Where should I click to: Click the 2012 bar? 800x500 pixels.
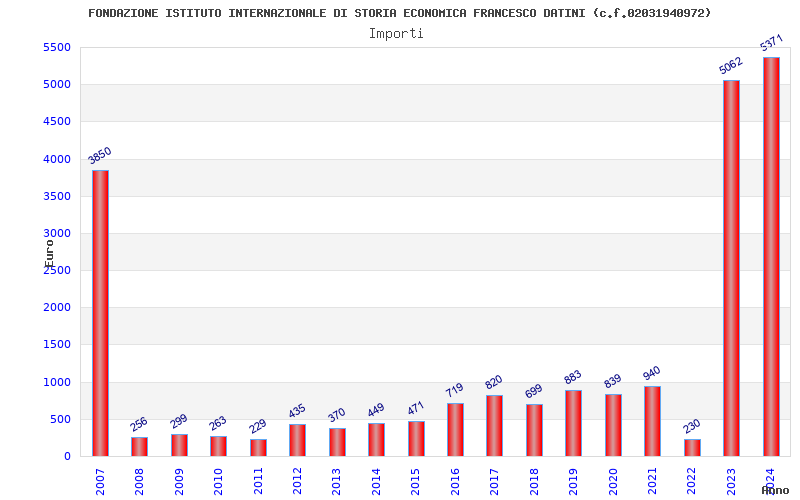(297, 440)
